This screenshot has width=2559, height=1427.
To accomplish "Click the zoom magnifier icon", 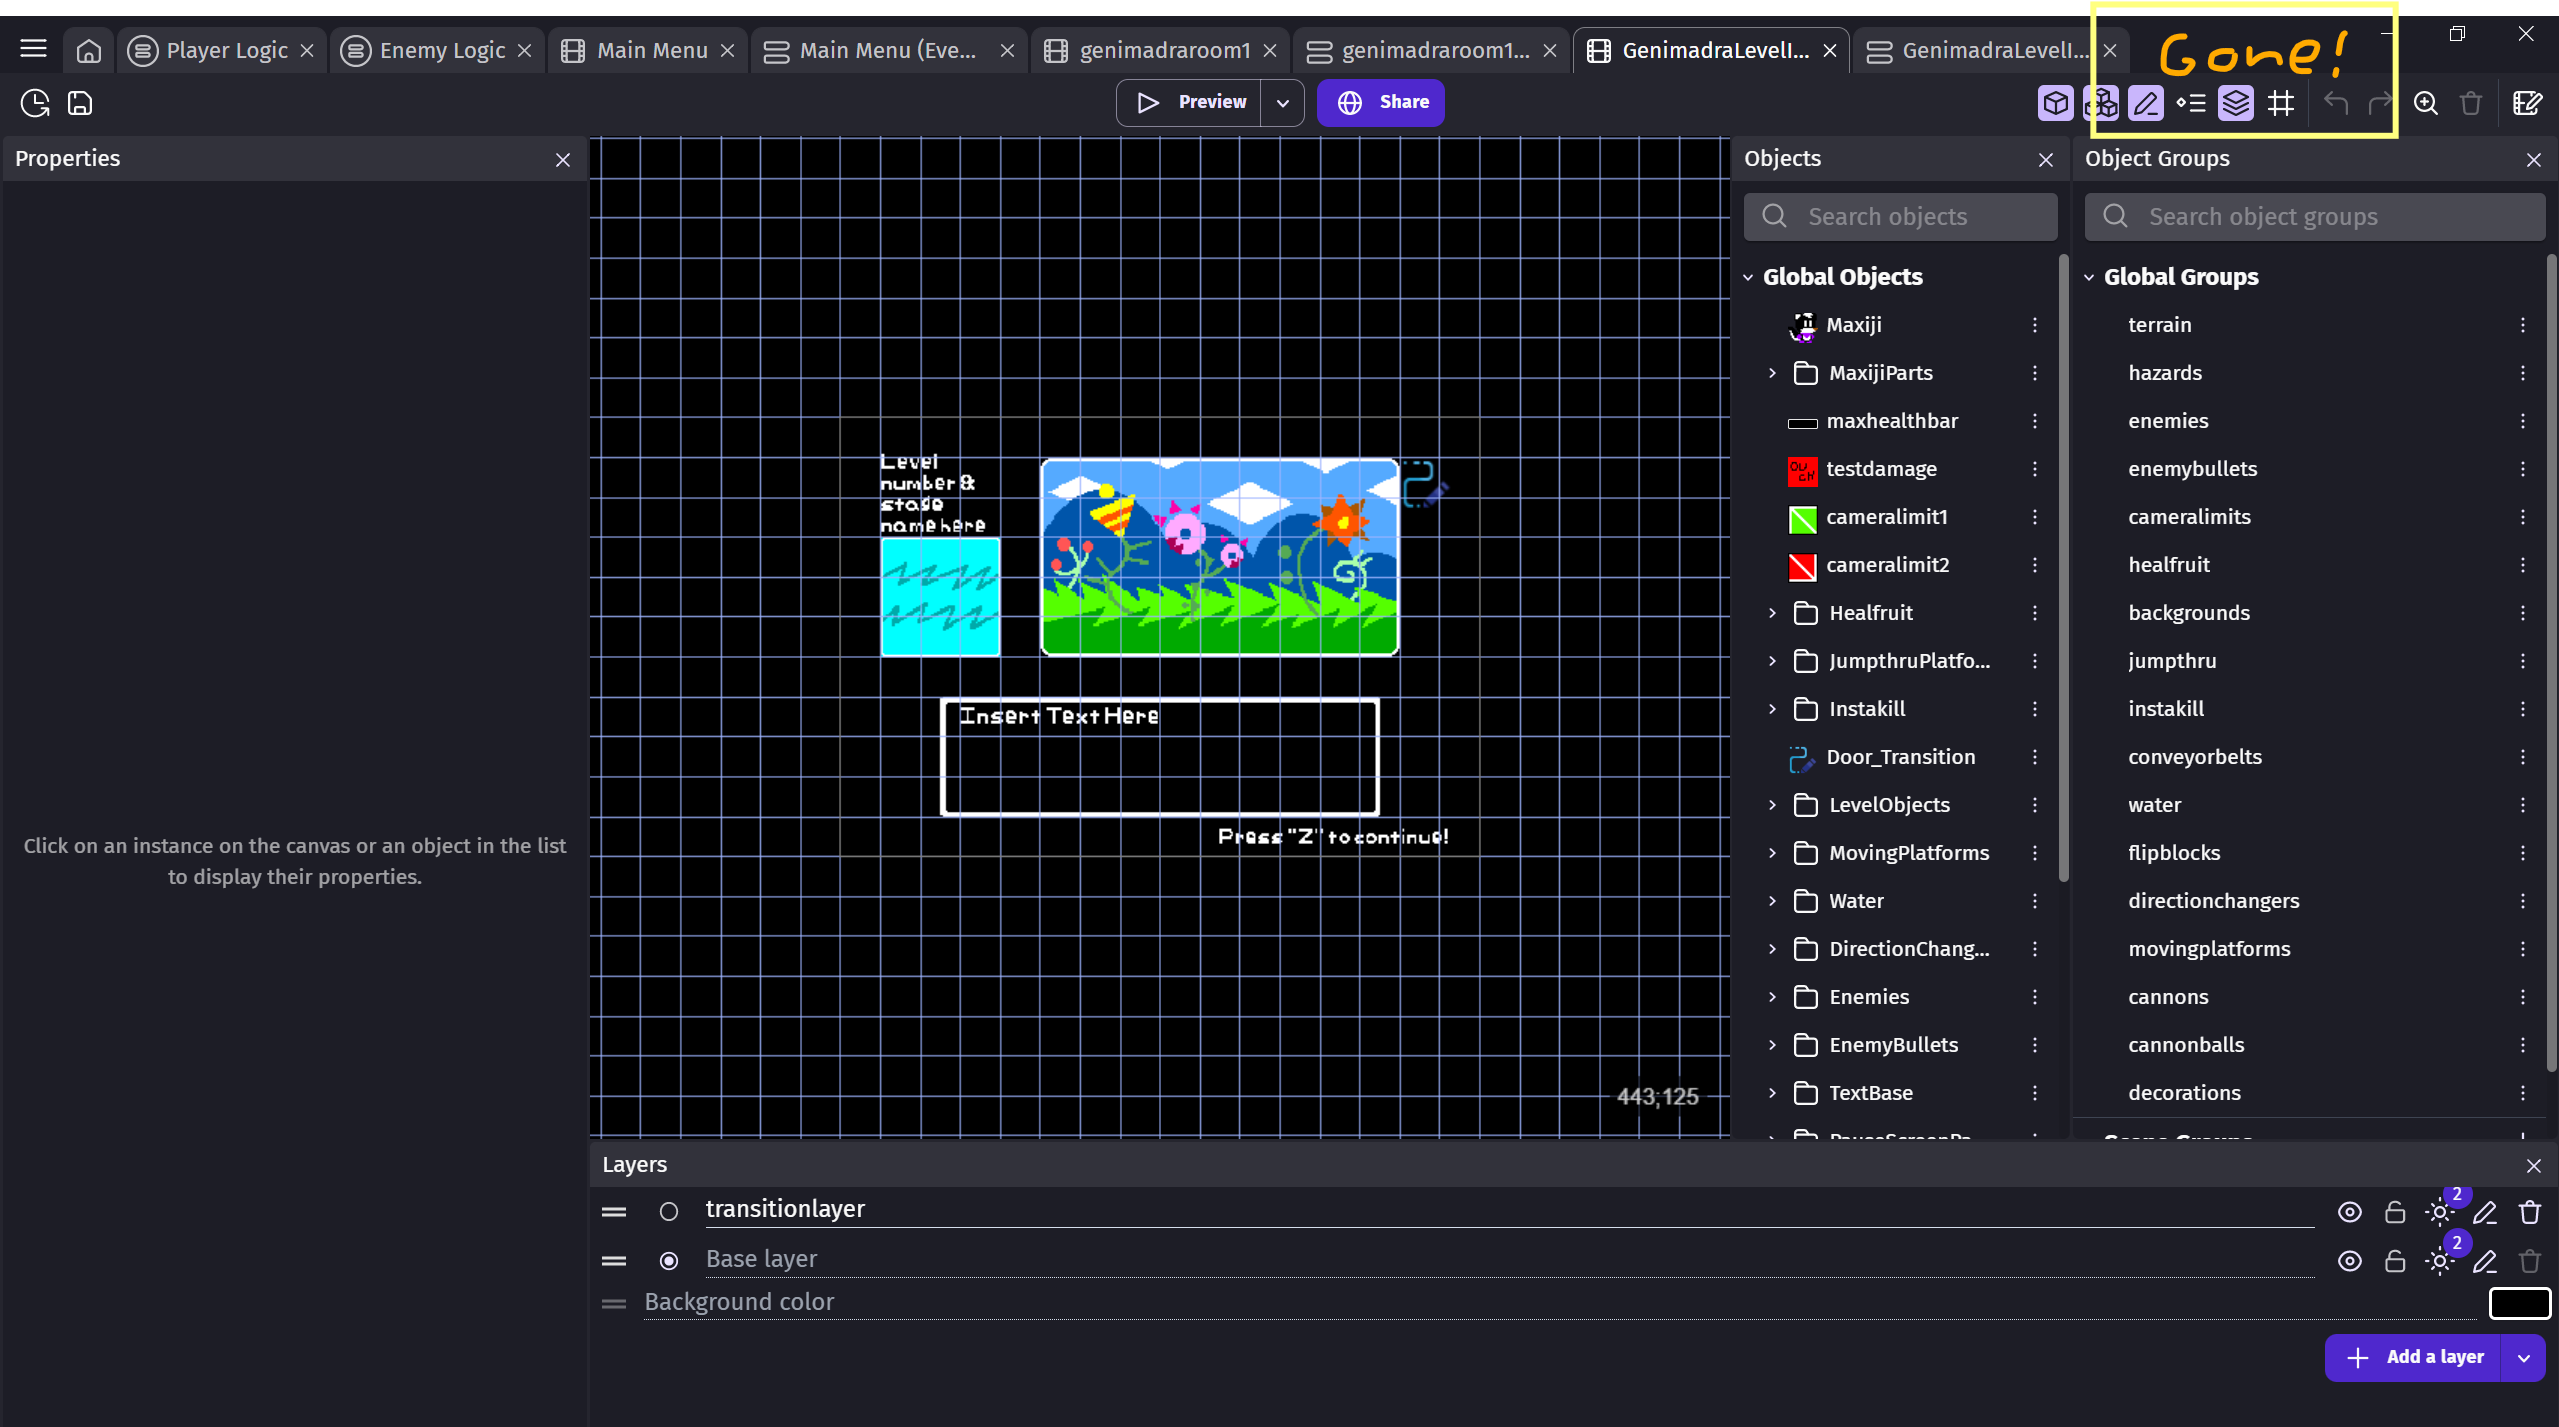I will pos(2425,103).
